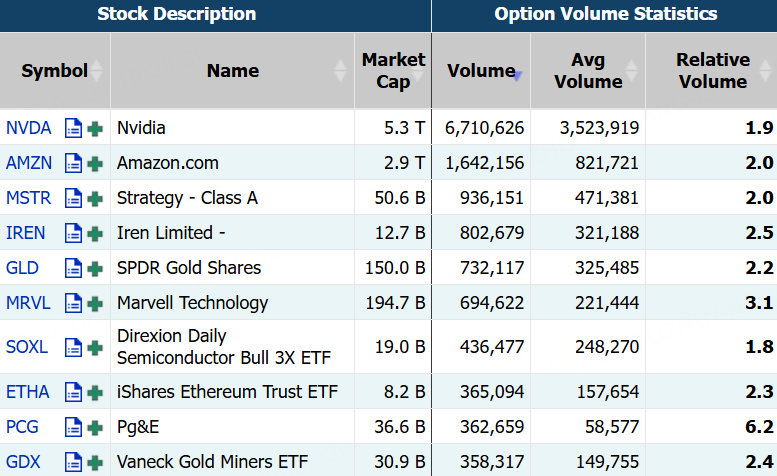Screen dimensions: 777x476
Task: Open the document icon next to MRVL
Action: point(73,303)
